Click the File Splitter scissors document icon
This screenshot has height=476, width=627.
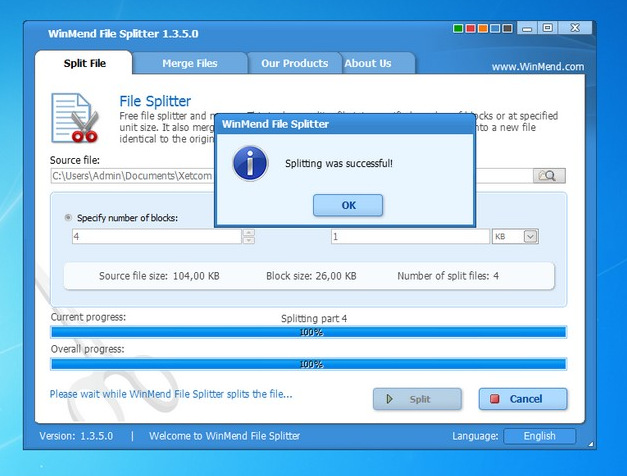tap(75, 118)
